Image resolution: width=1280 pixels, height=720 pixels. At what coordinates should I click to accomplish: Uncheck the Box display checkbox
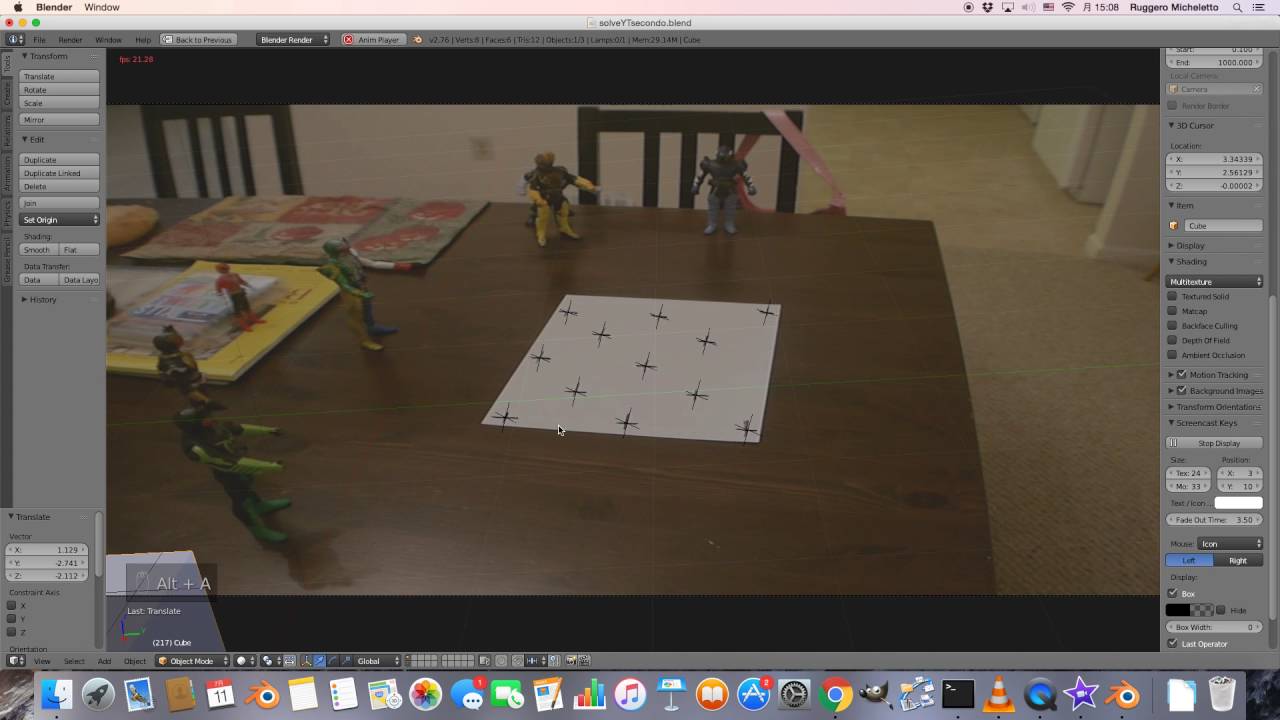click(1173, 594)
